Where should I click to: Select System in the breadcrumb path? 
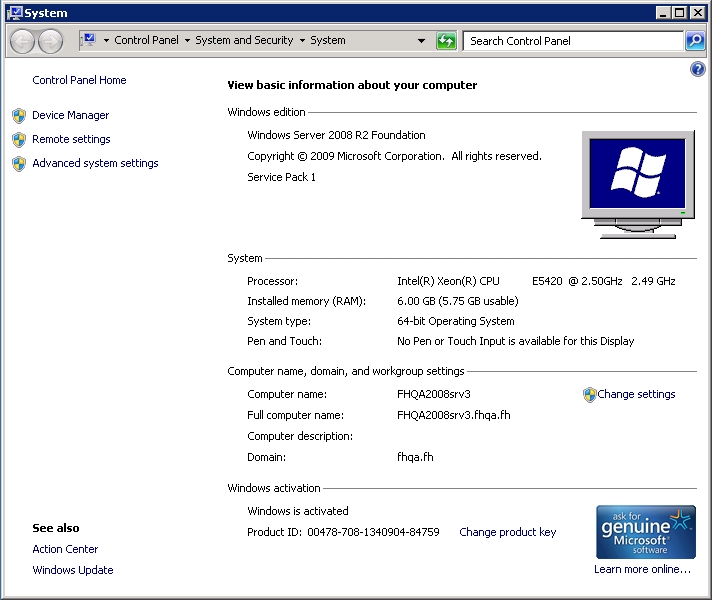328,40
